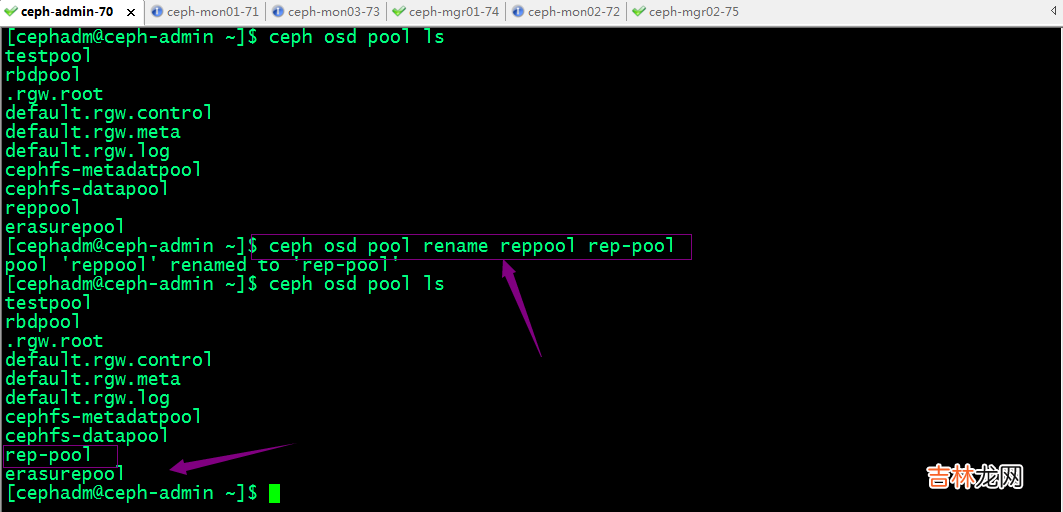Open the ceph-mon03-73 session tab

click(x=333, y=12)
